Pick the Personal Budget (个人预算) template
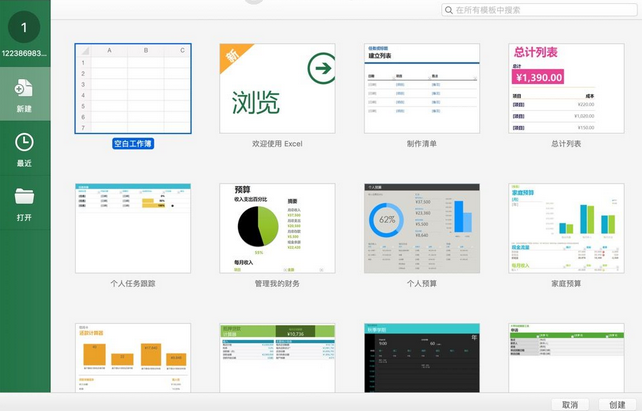This screenshot has height=411, width=642. click(x=421, y=228)
